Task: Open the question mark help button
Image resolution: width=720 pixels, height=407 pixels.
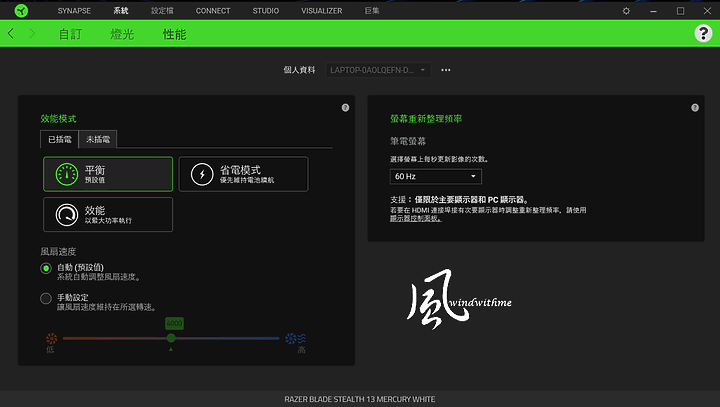Action: coord(703,34)
